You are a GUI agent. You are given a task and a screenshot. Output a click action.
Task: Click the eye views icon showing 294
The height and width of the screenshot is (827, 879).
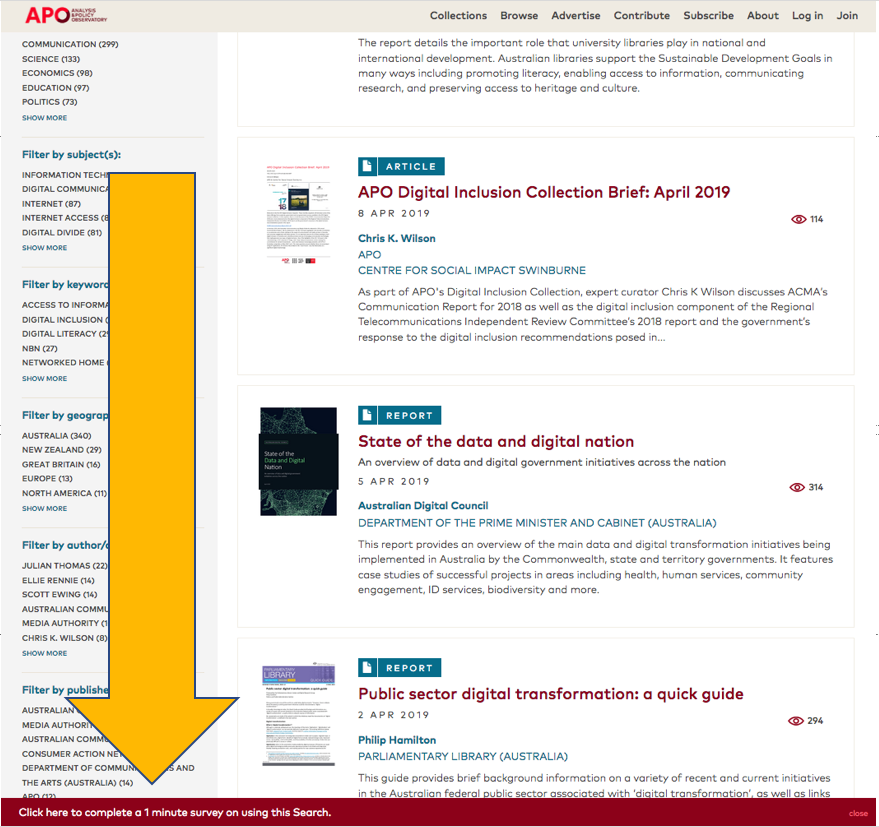coord(798,720)
